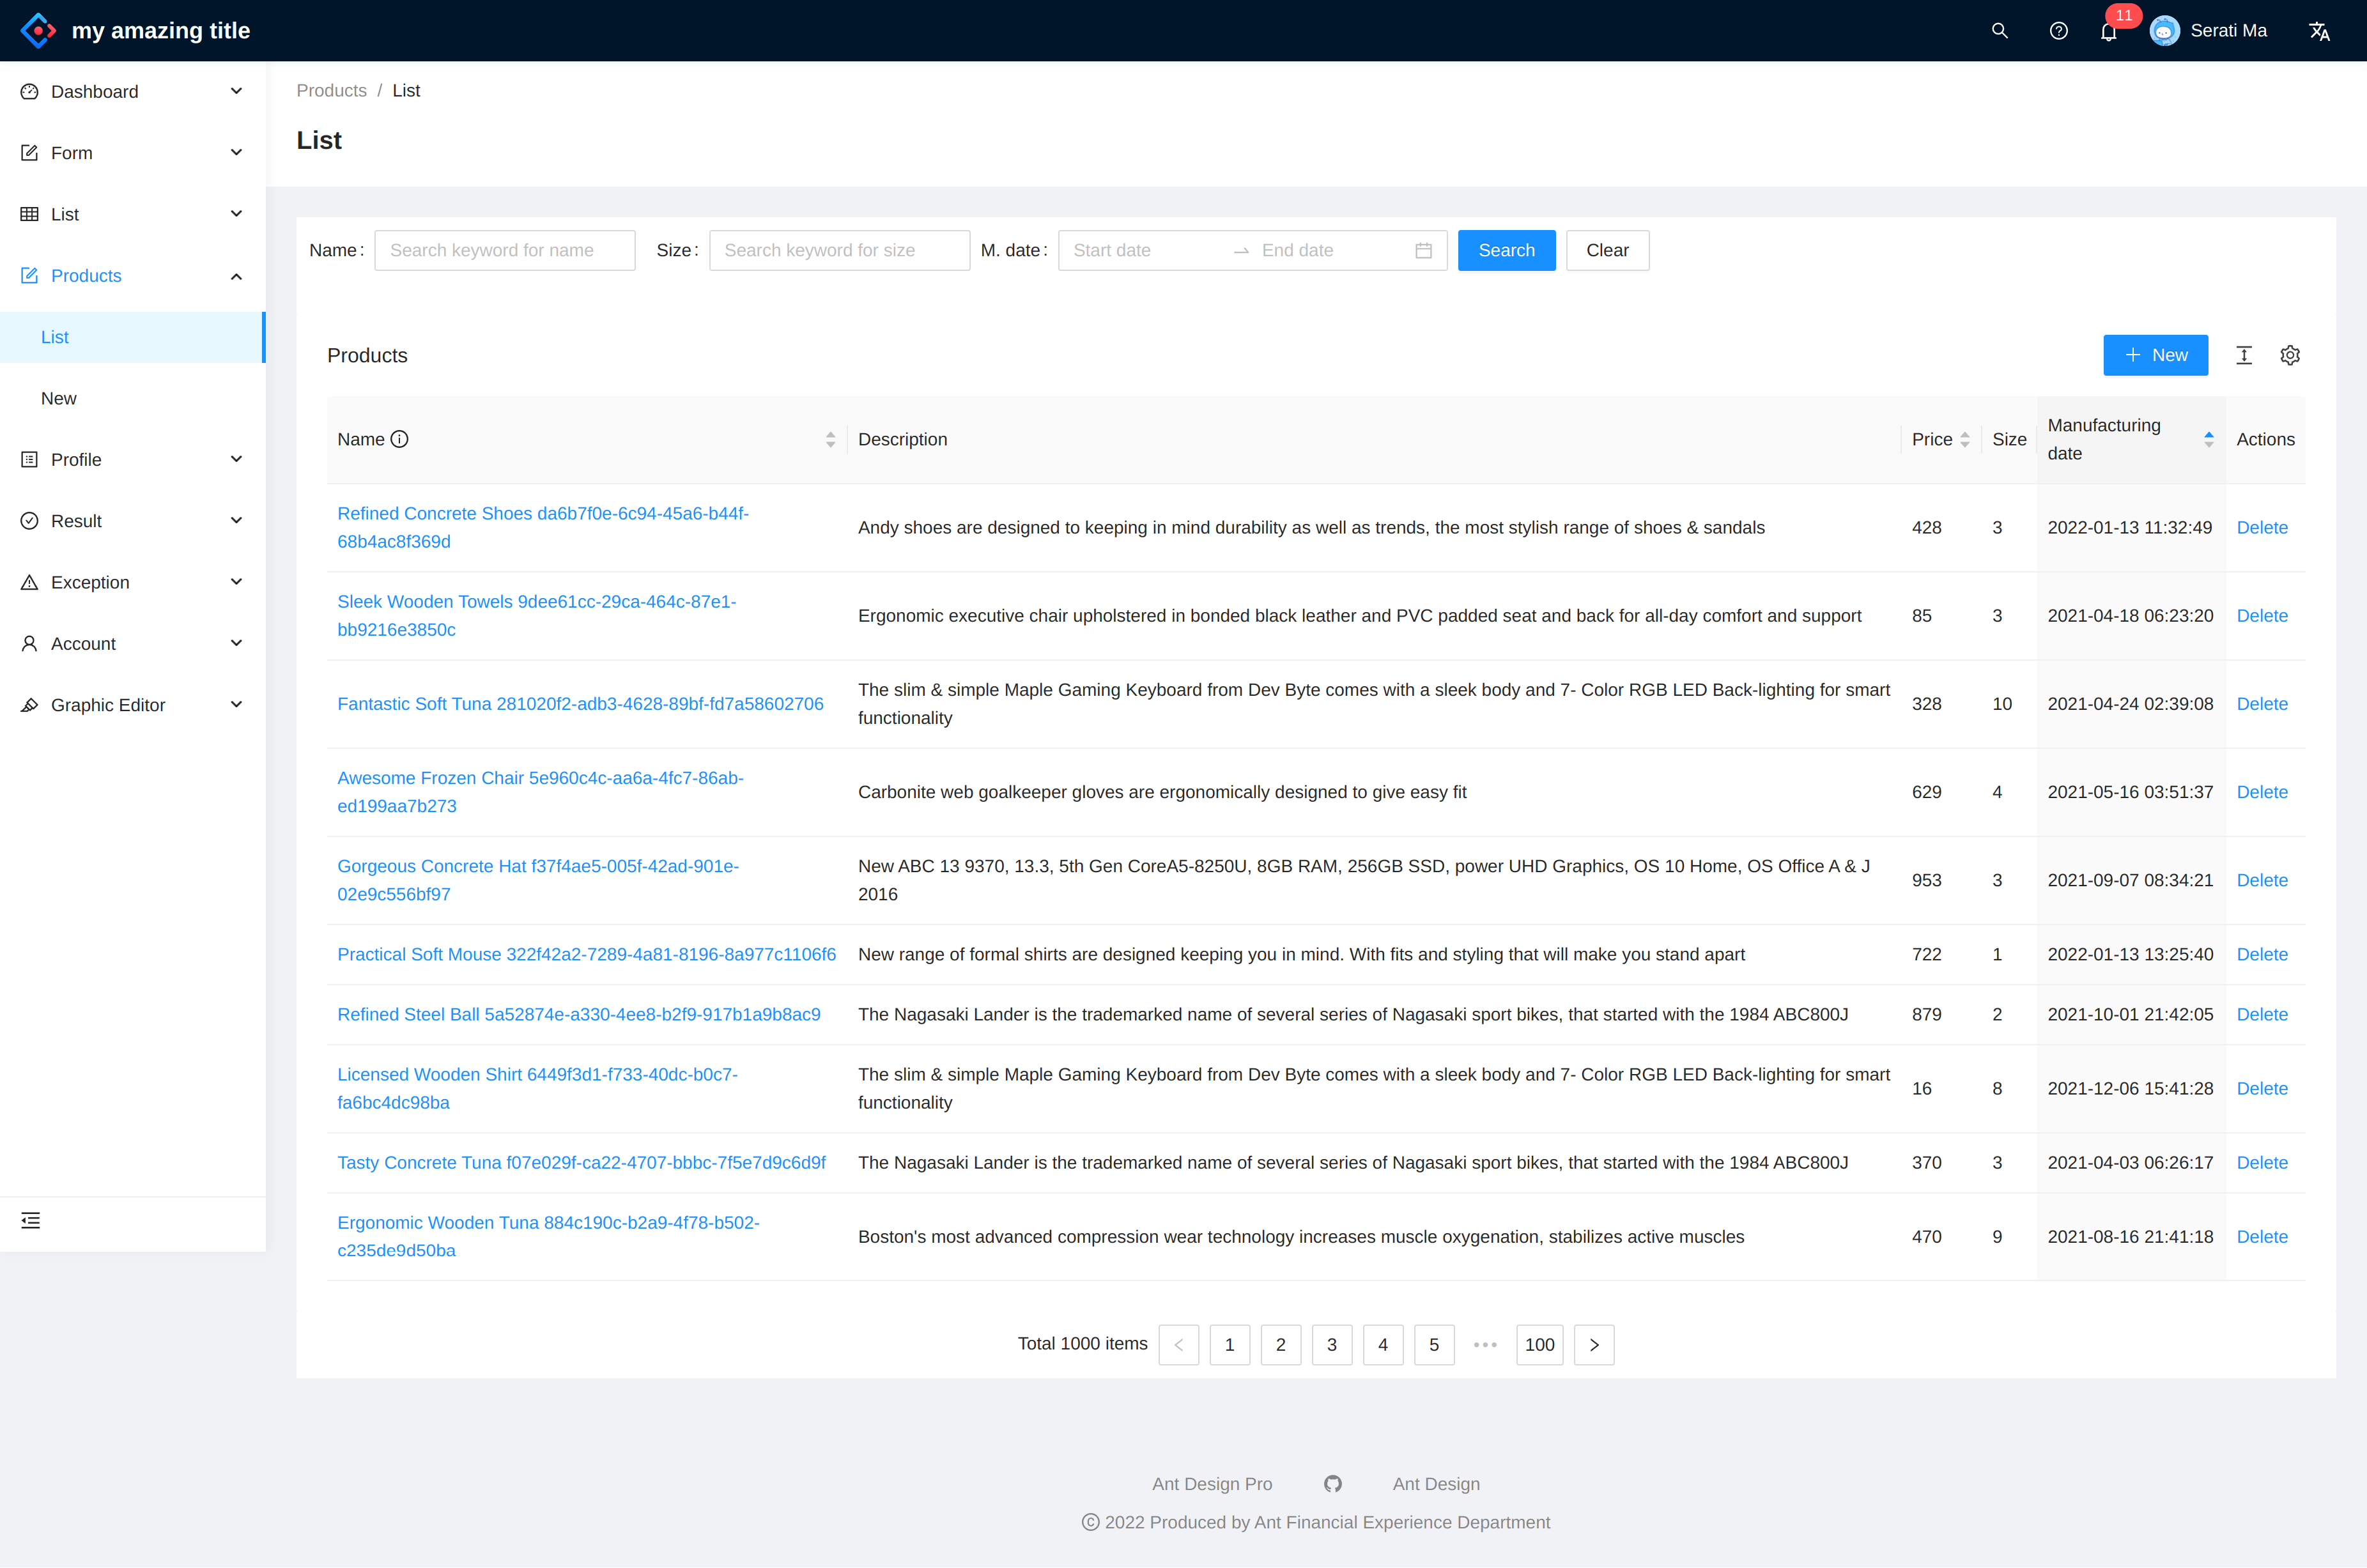Navigate to page 2 of products
Image resolution: width=2367 pixels, height=1568 pixels.
[1279, 1344]
